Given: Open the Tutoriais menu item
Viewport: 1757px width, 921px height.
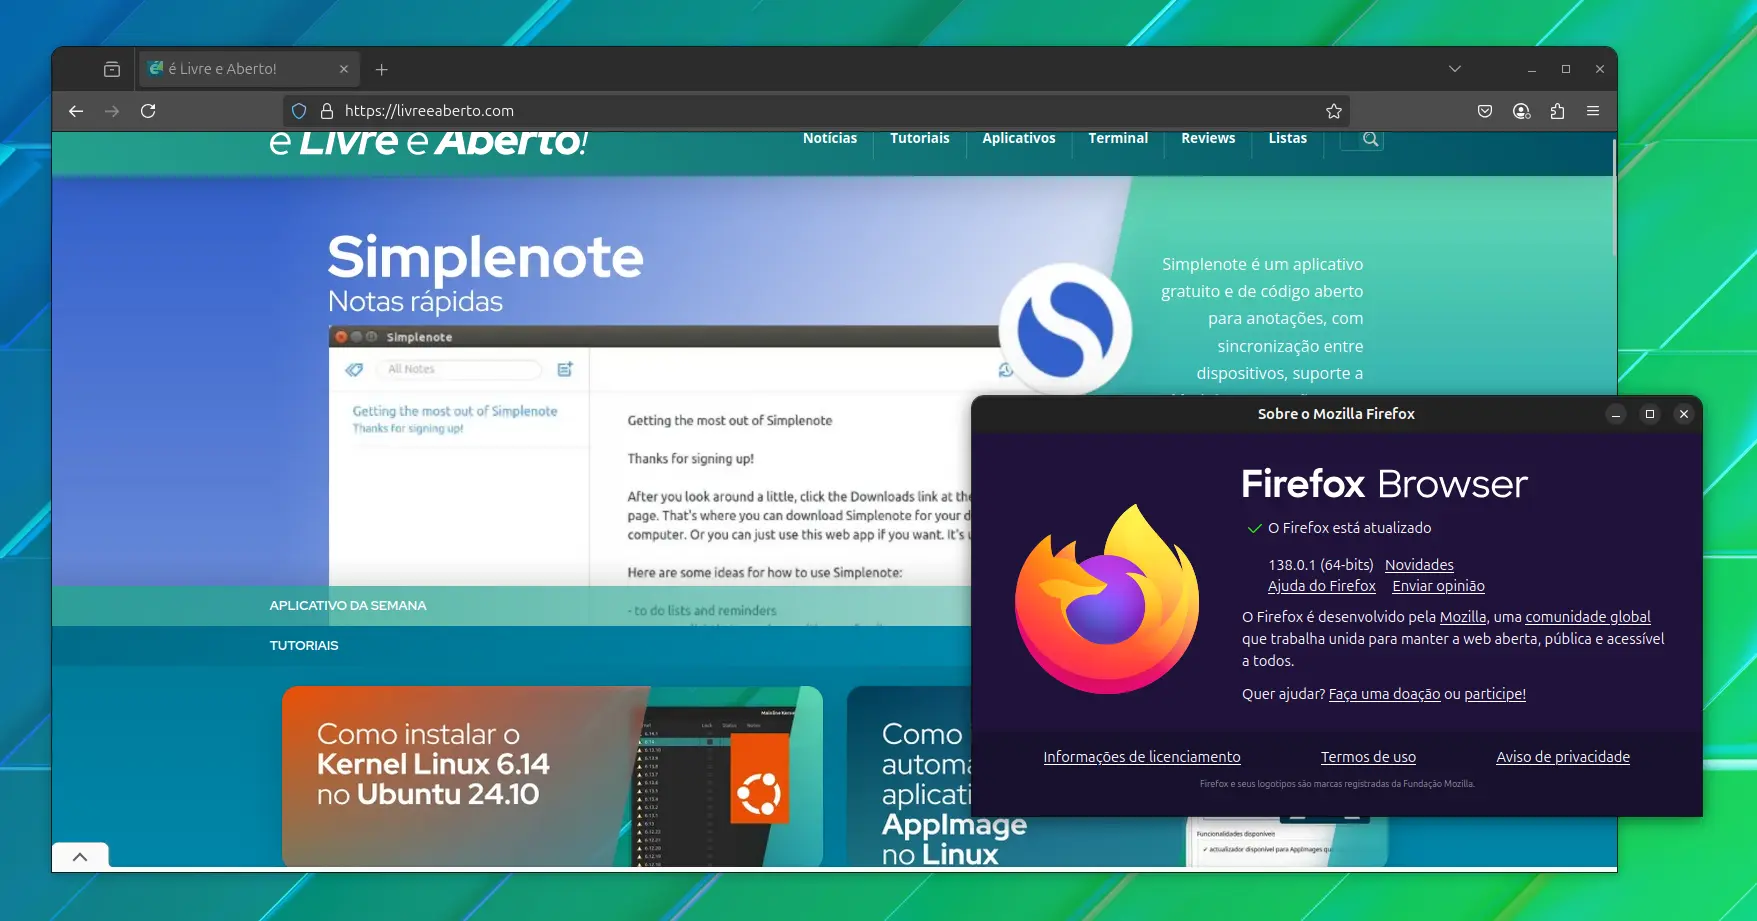Looking at the screenshot, I should tap(920, 138).
